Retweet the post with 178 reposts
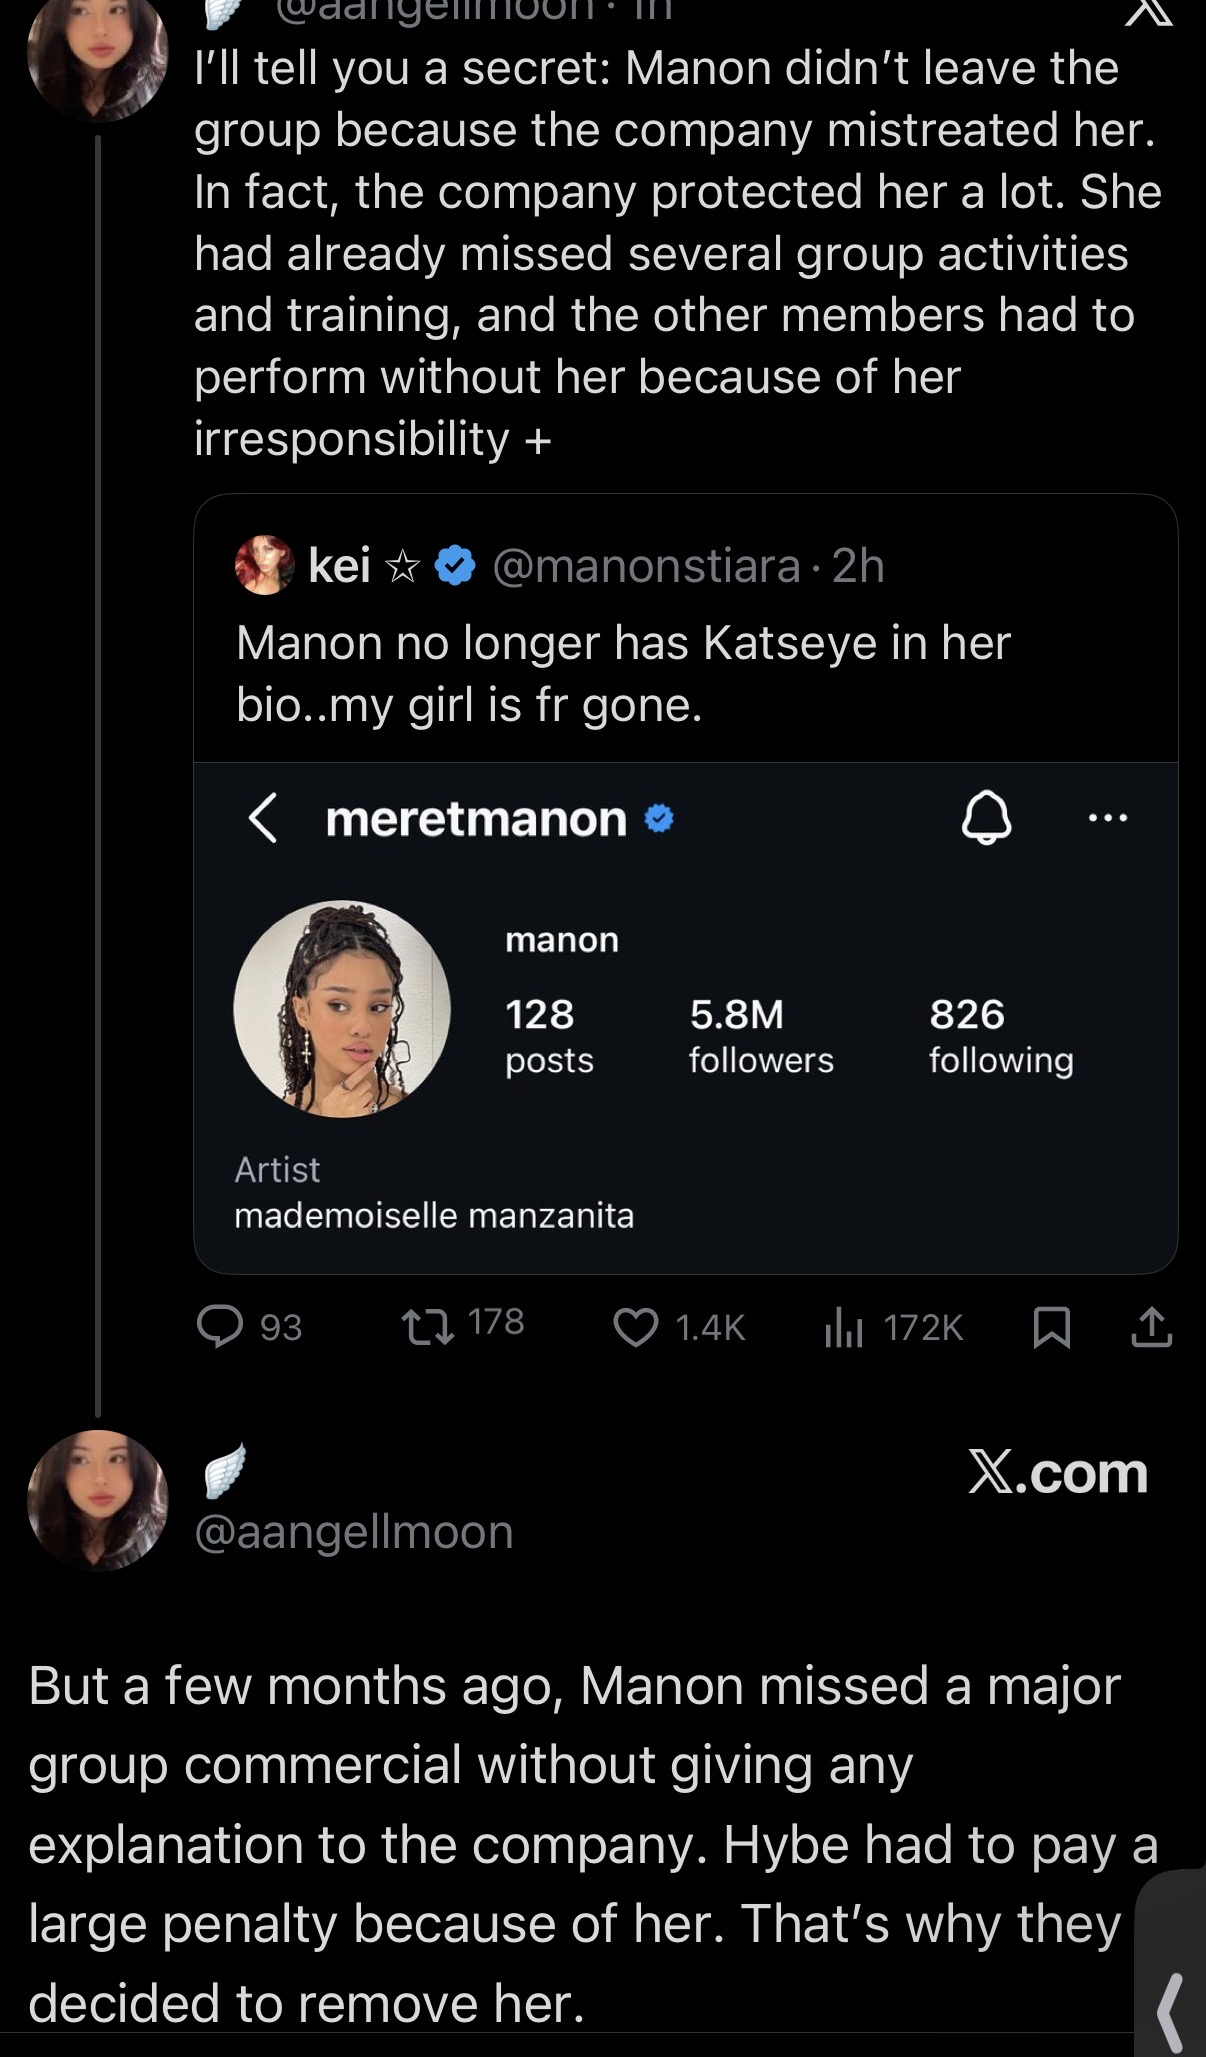 point(428,1327)
